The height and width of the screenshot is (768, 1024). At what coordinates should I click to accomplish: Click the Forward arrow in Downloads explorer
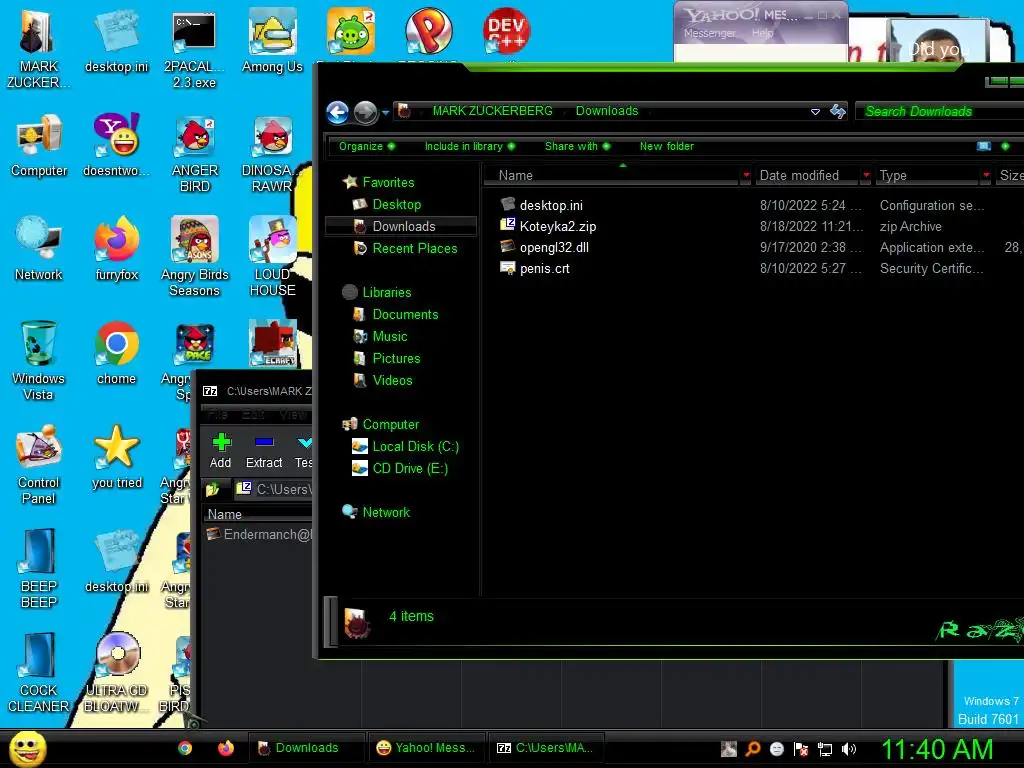(x=365, y=112)
